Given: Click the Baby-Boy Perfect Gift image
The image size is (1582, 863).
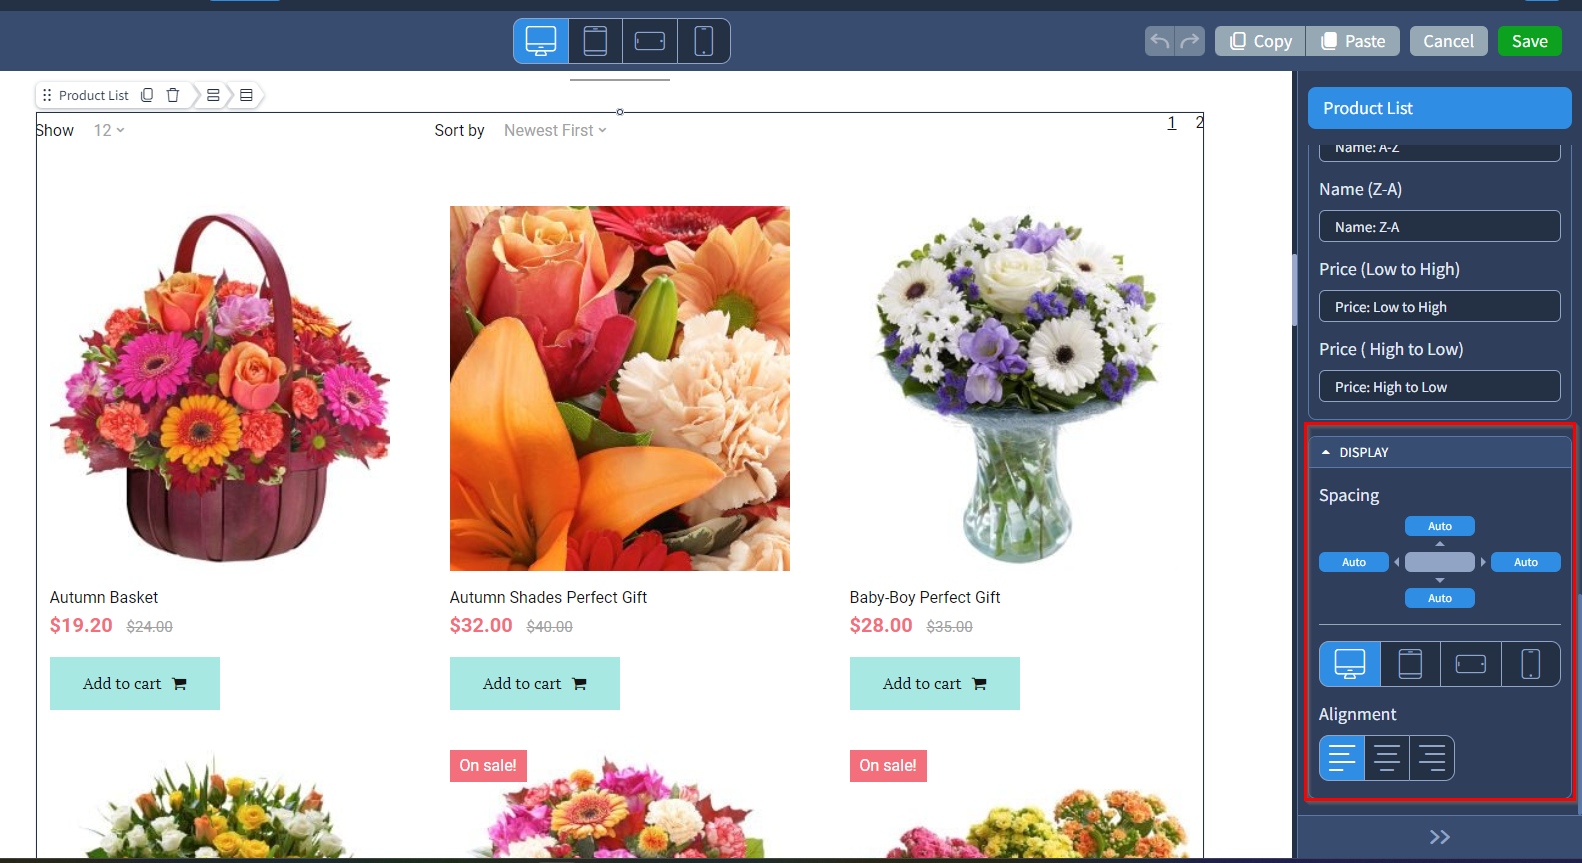Looking at the screenshot, I should pyautogui.click(x=1020, y=388).
